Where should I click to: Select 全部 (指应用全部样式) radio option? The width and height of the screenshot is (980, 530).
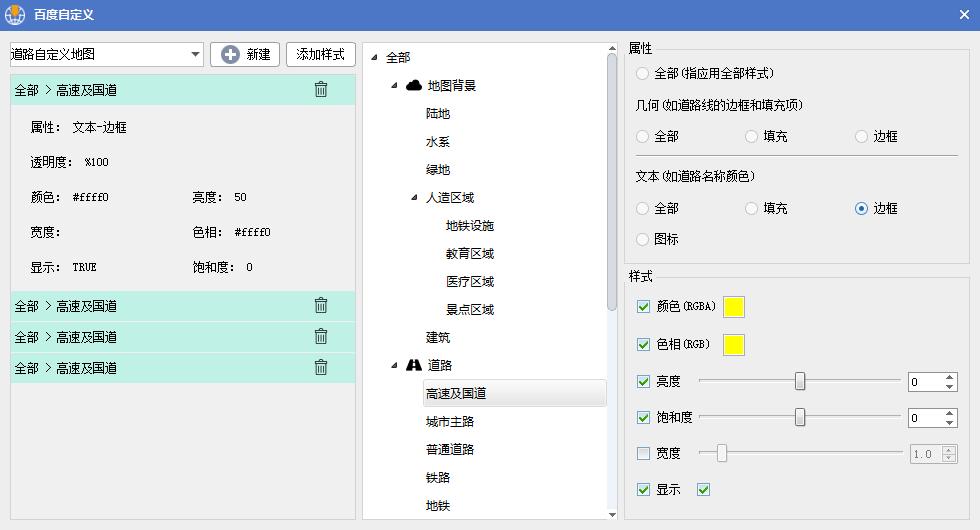pos(642,73)
